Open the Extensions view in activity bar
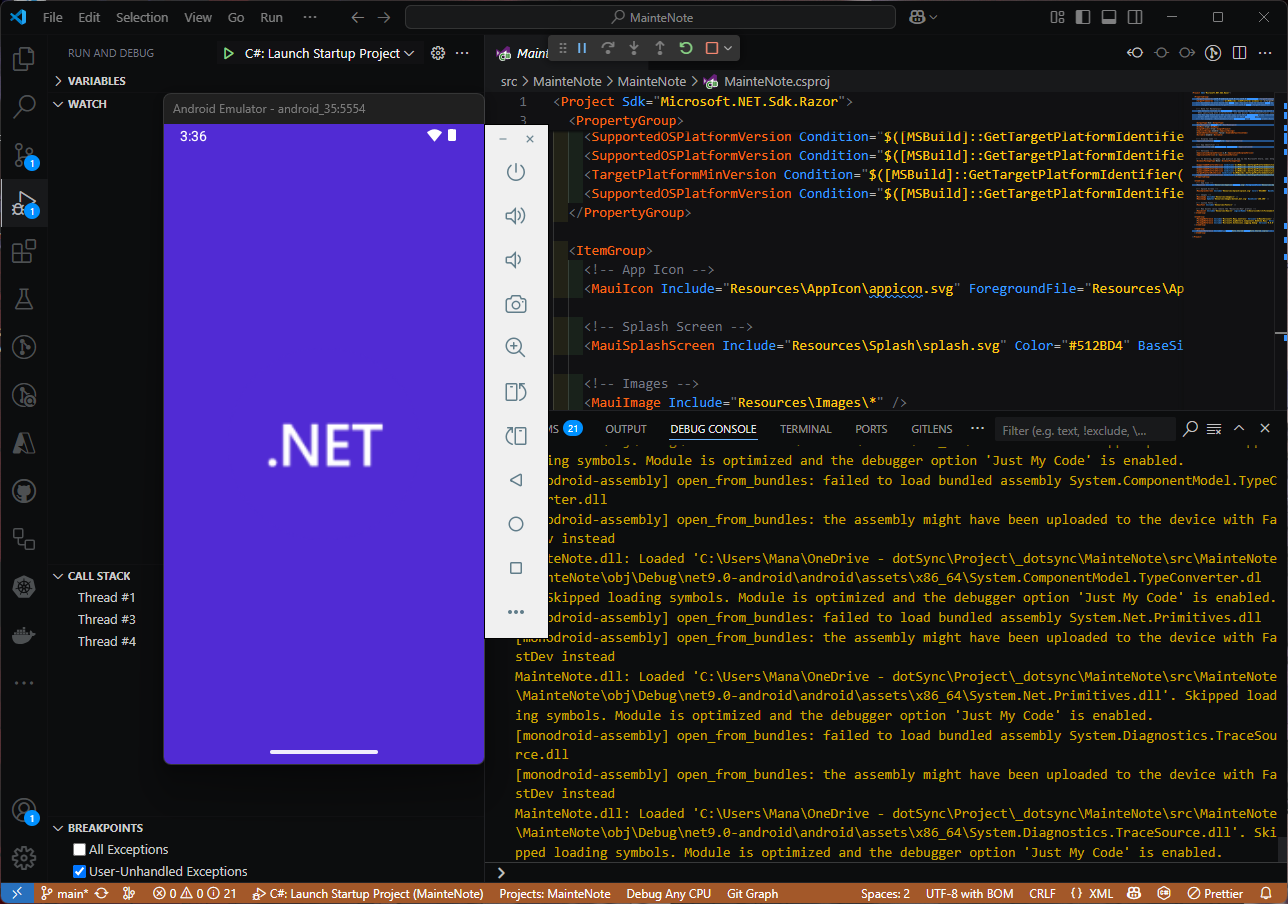 tap(23, 251)
